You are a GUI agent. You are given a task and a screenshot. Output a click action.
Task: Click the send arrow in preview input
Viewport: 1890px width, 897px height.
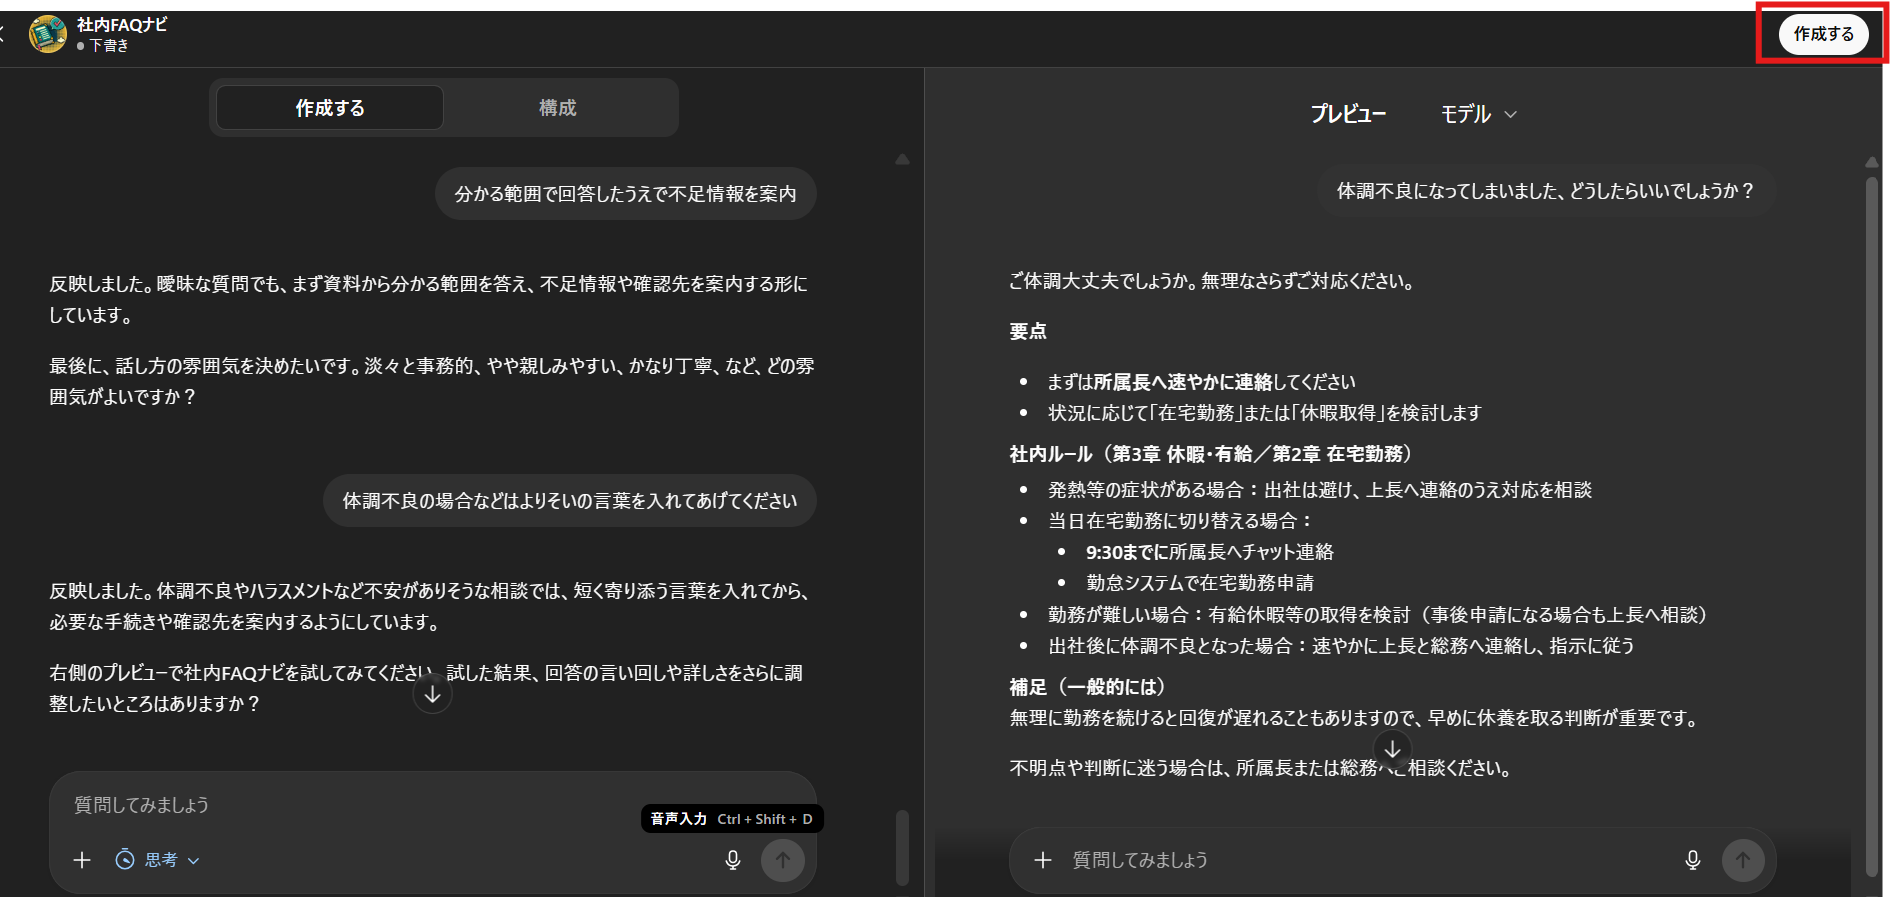coord(1742,860)
